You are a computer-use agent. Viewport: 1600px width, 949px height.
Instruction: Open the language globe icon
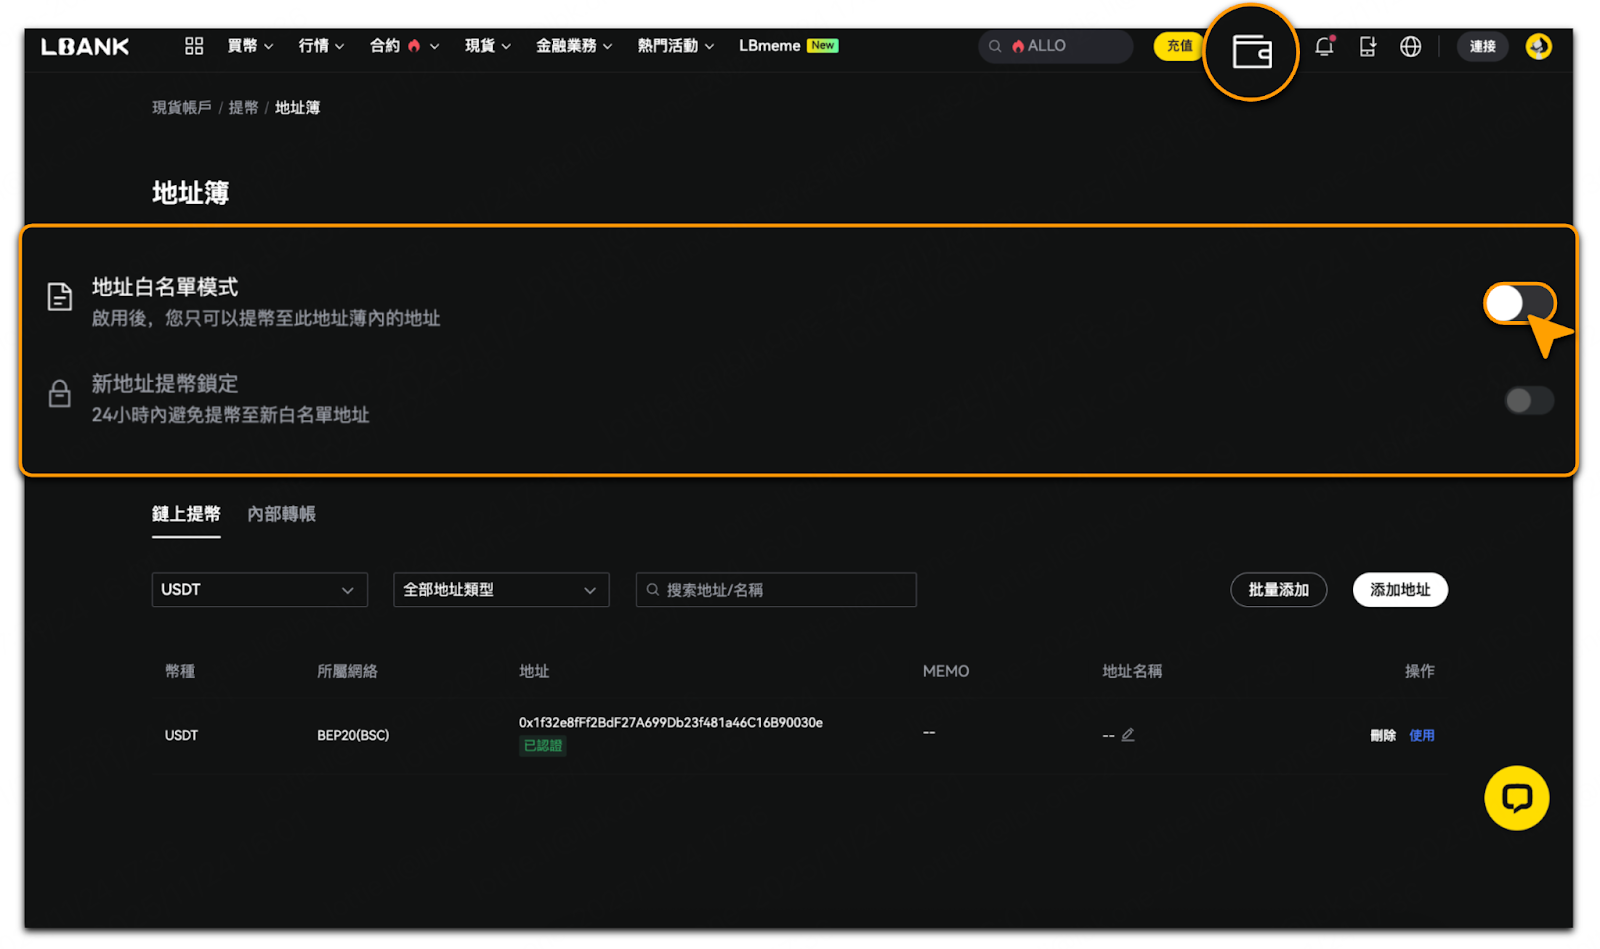tap(1410, 46)
